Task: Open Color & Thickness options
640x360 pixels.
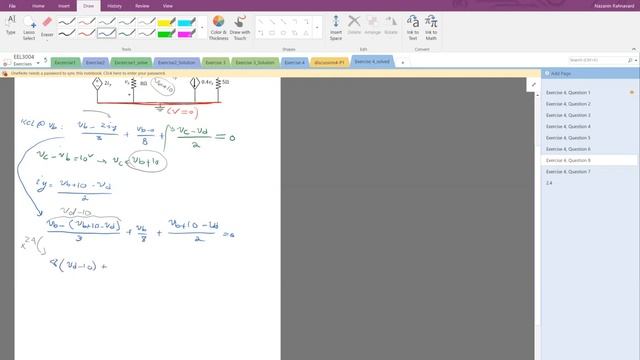Action: tap(218, 28)
